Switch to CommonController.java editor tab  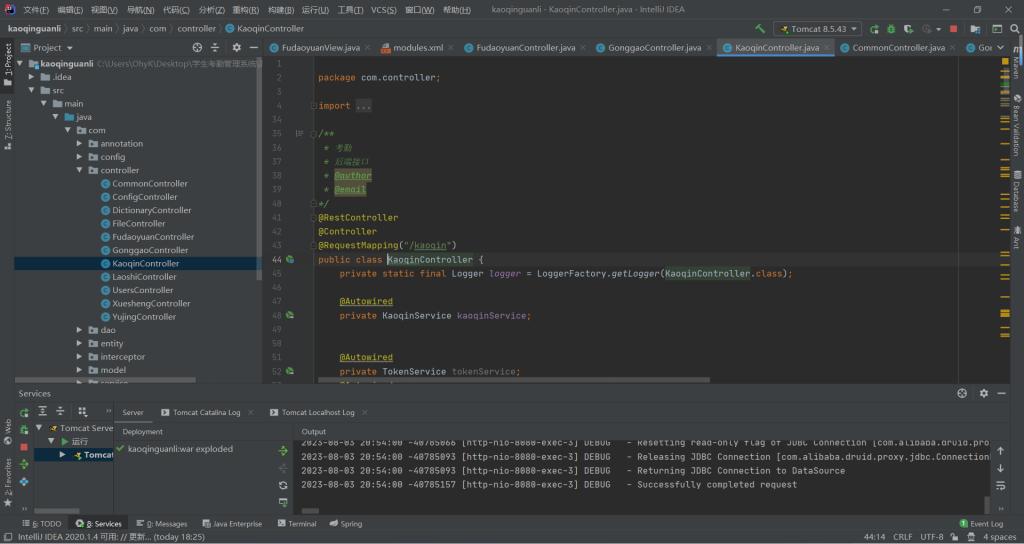897,47
